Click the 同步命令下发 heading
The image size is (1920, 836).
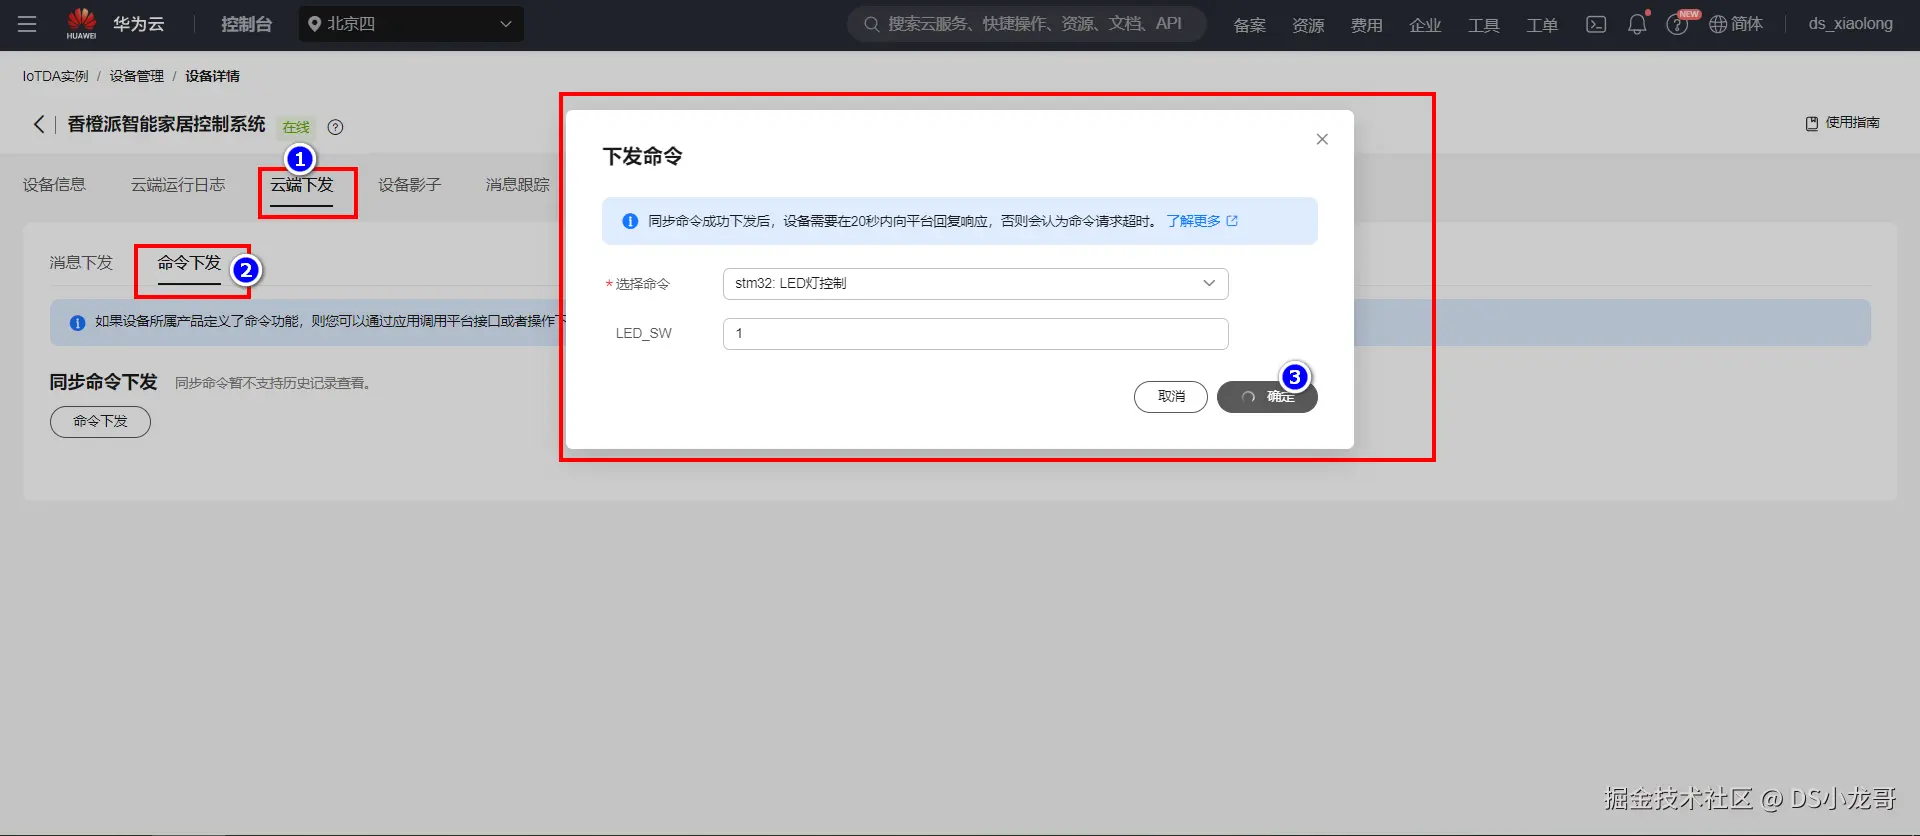[x=104, y=382]
